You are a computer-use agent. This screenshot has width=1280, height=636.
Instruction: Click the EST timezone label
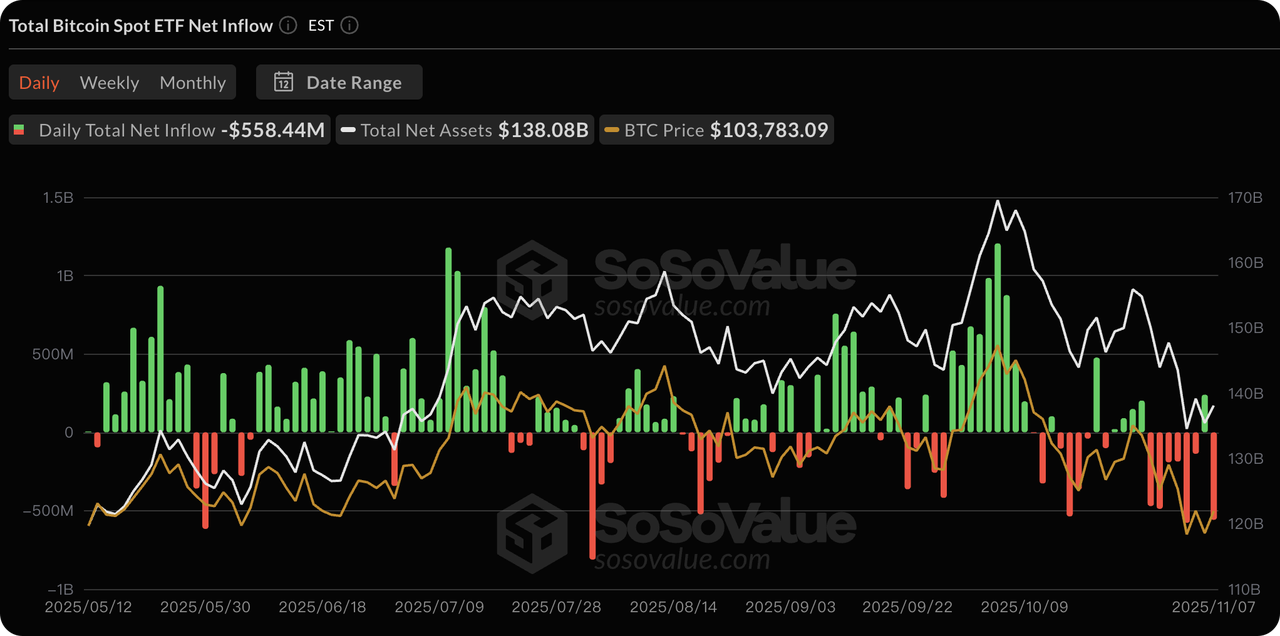[321, 26]
